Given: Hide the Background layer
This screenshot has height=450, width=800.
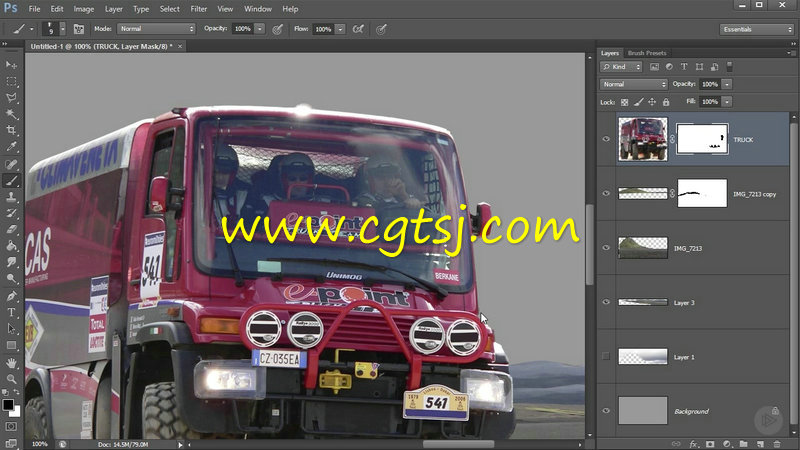Looking at the screenshot, I should 606,411.
